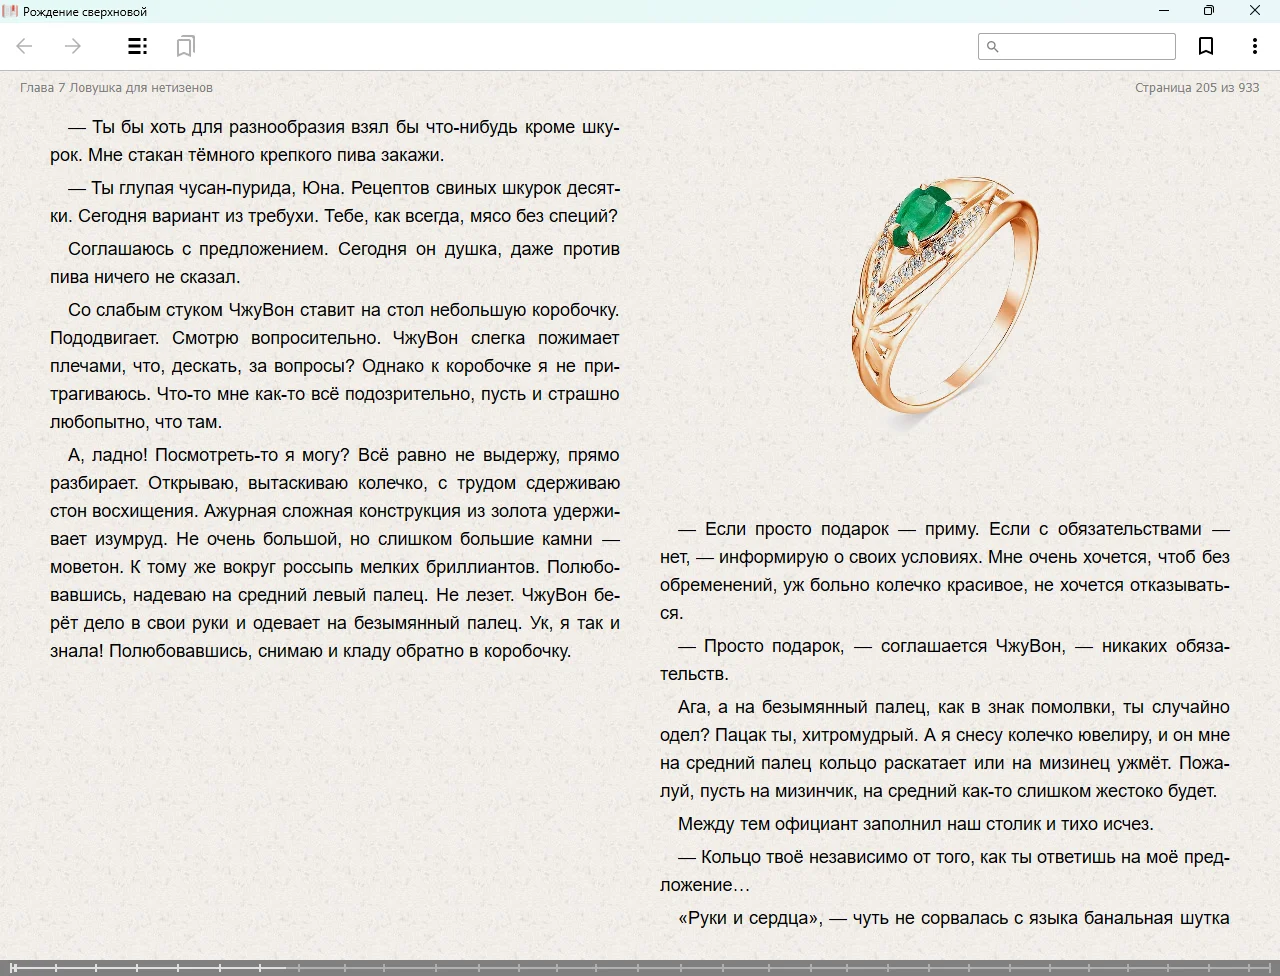Restore down the reader window

pos(1209,11)
